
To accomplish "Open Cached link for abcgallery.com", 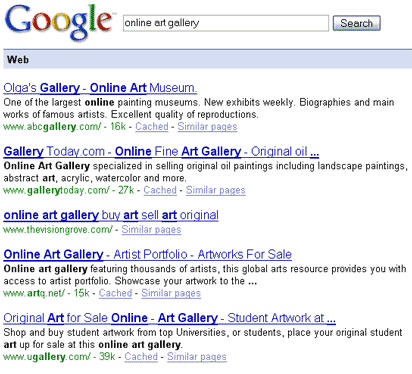I will tap(152, 127).
